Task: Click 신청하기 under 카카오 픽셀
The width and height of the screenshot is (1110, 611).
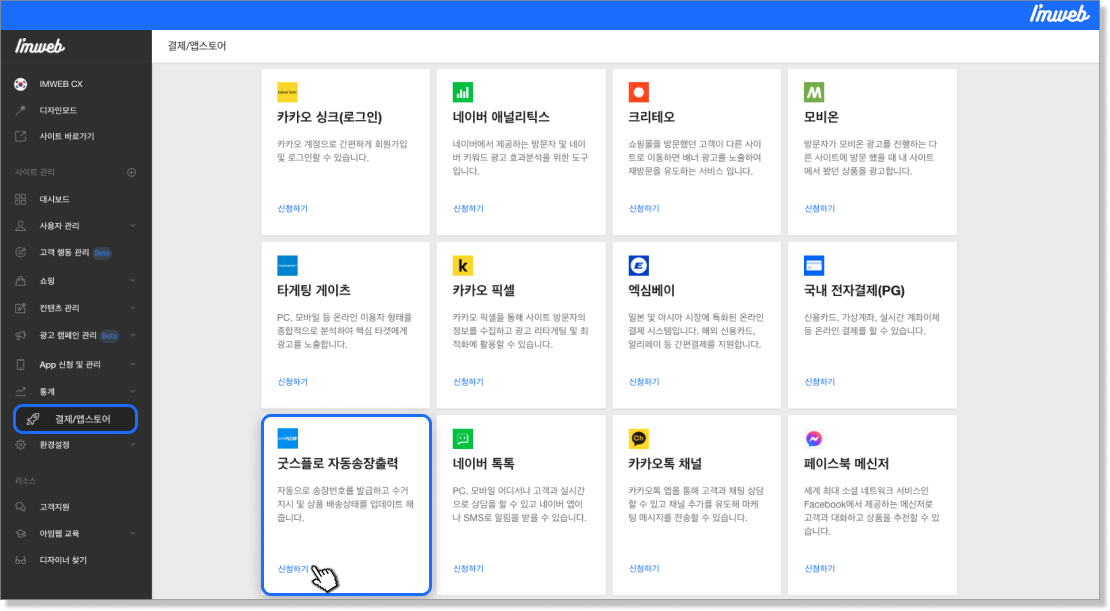Action: coord(468,382)
